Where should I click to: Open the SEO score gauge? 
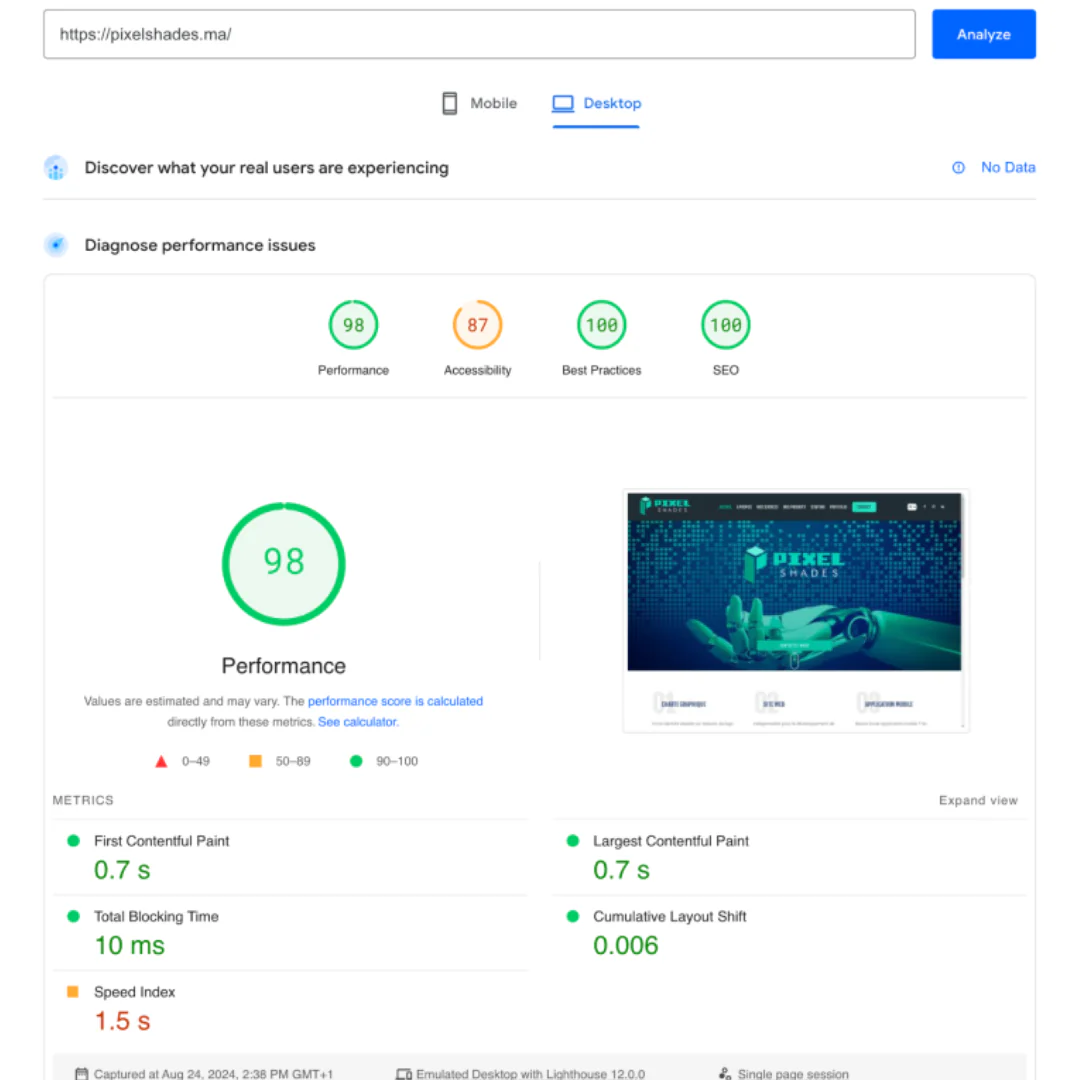(x=725, y=325)
